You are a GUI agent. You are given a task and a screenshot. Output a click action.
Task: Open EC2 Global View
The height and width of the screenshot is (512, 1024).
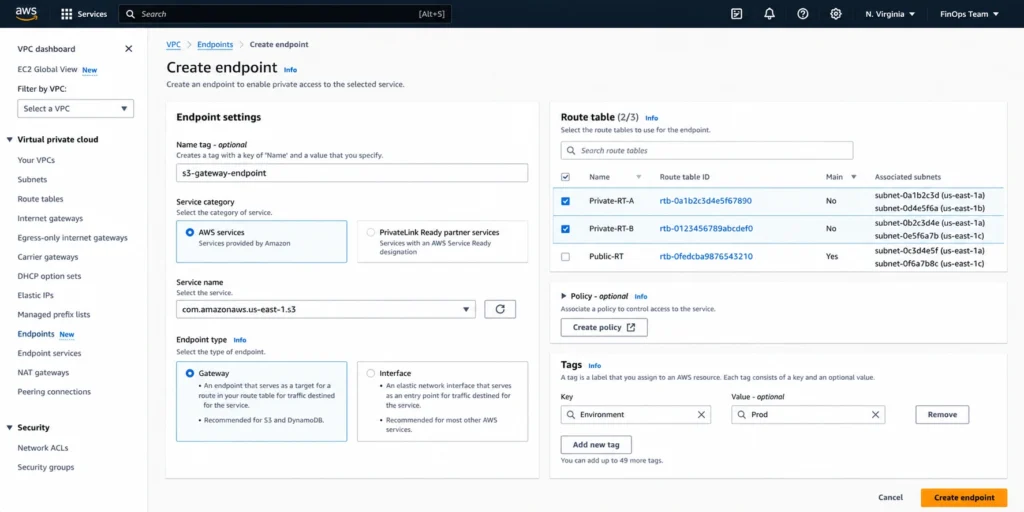[x=48, y=69]
